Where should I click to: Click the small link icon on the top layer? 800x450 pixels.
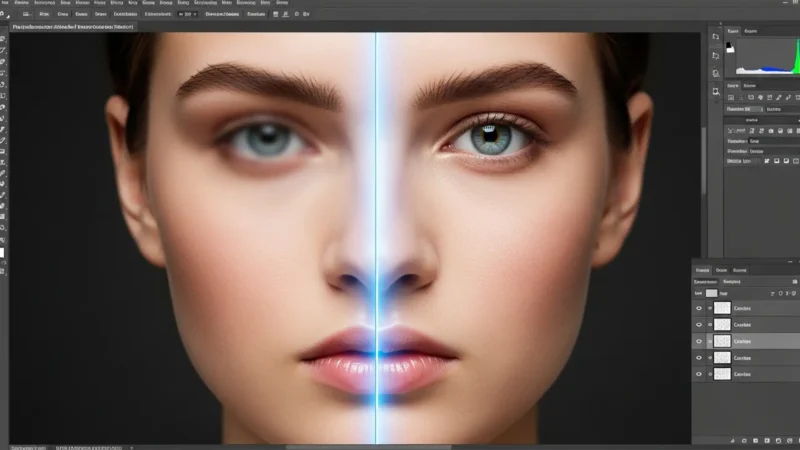(710, 308)
